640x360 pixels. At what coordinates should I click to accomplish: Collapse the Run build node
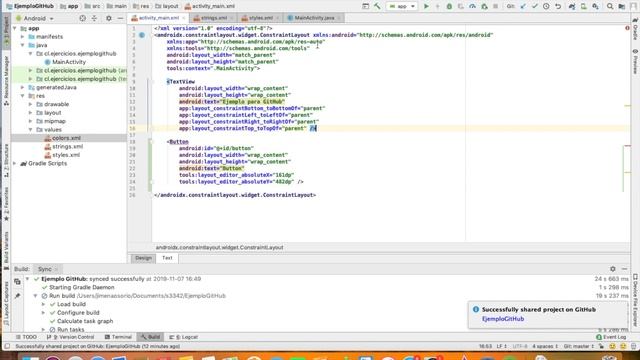pyautogui.click(x=36, y=296)
